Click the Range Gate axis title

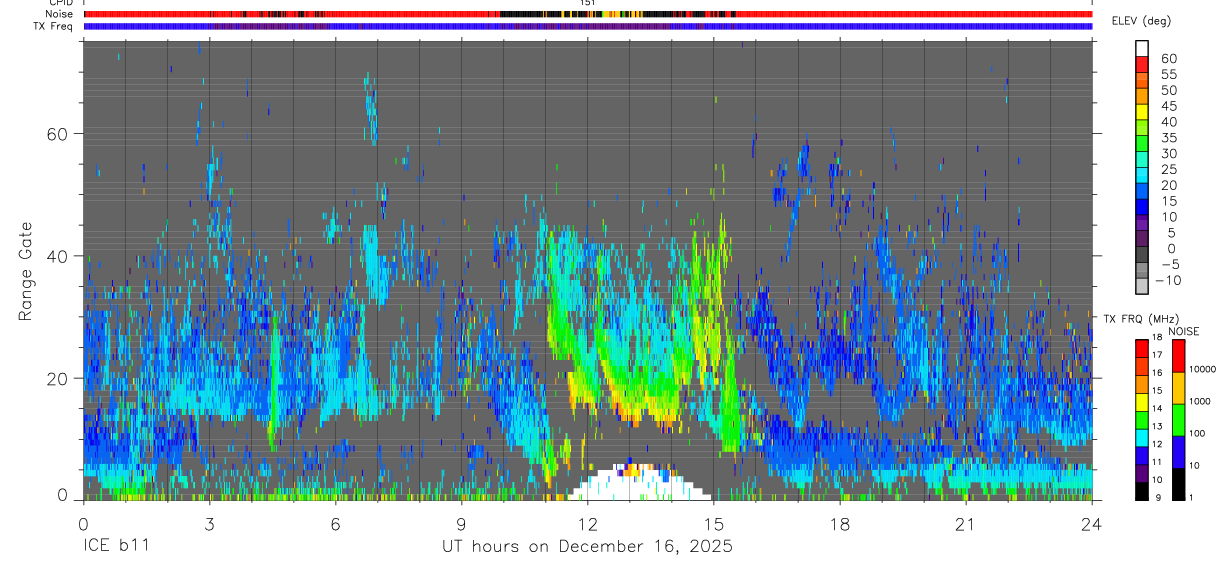[x=26, y=273]
